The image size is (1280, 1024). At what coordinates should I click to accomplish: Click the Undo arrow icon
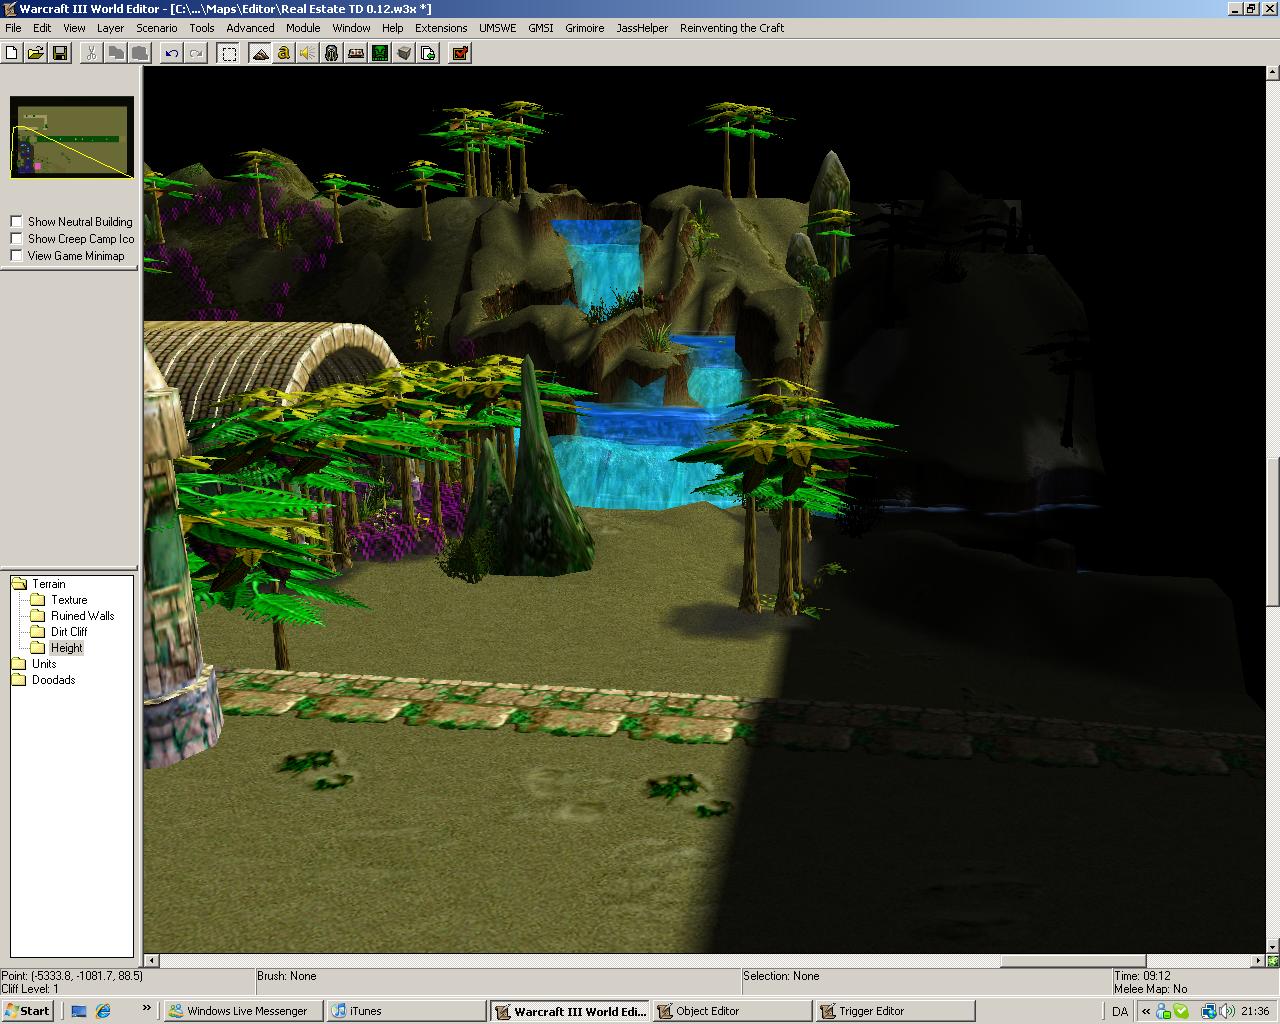point(172,53)
